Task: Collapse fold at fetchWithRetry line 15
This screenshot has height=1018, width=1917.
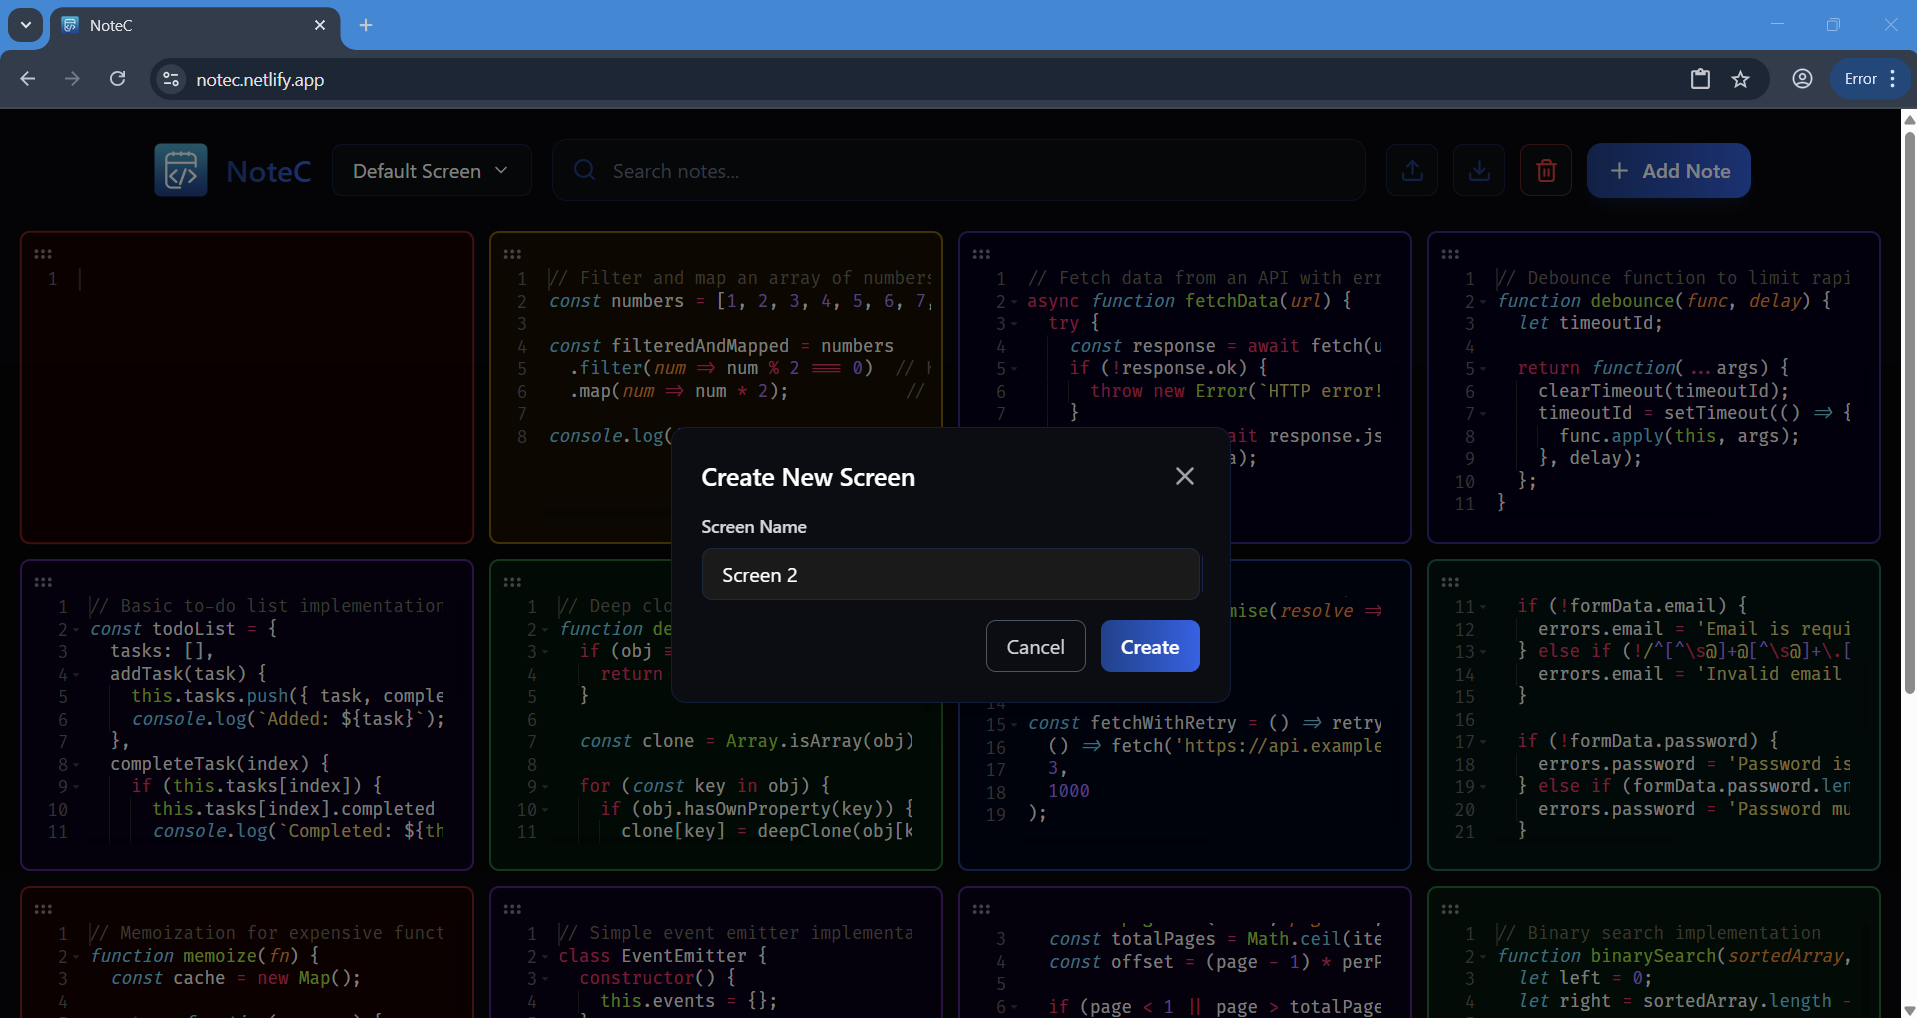Action: (x=1014, y=724)
